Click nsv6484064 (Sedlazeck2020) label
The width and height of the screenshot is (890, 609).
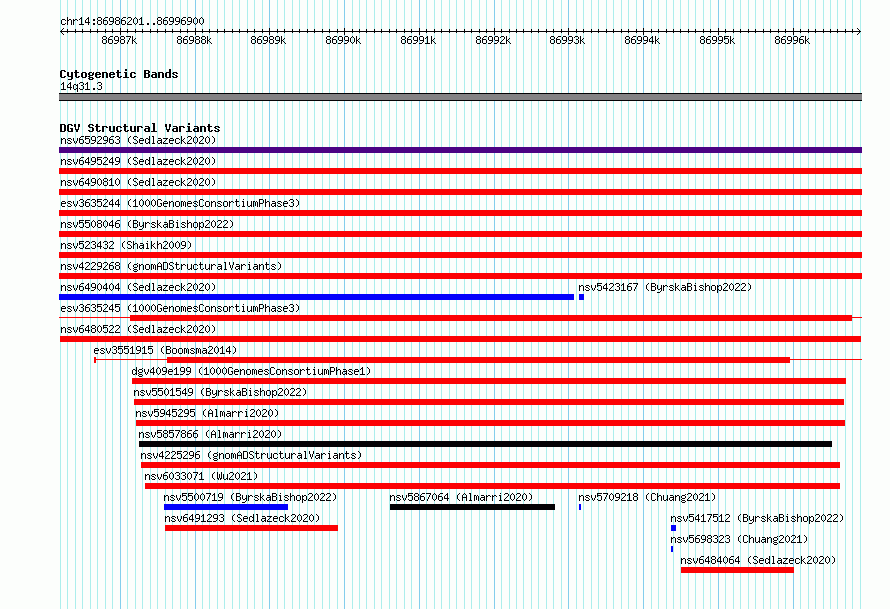pos(758,560)
